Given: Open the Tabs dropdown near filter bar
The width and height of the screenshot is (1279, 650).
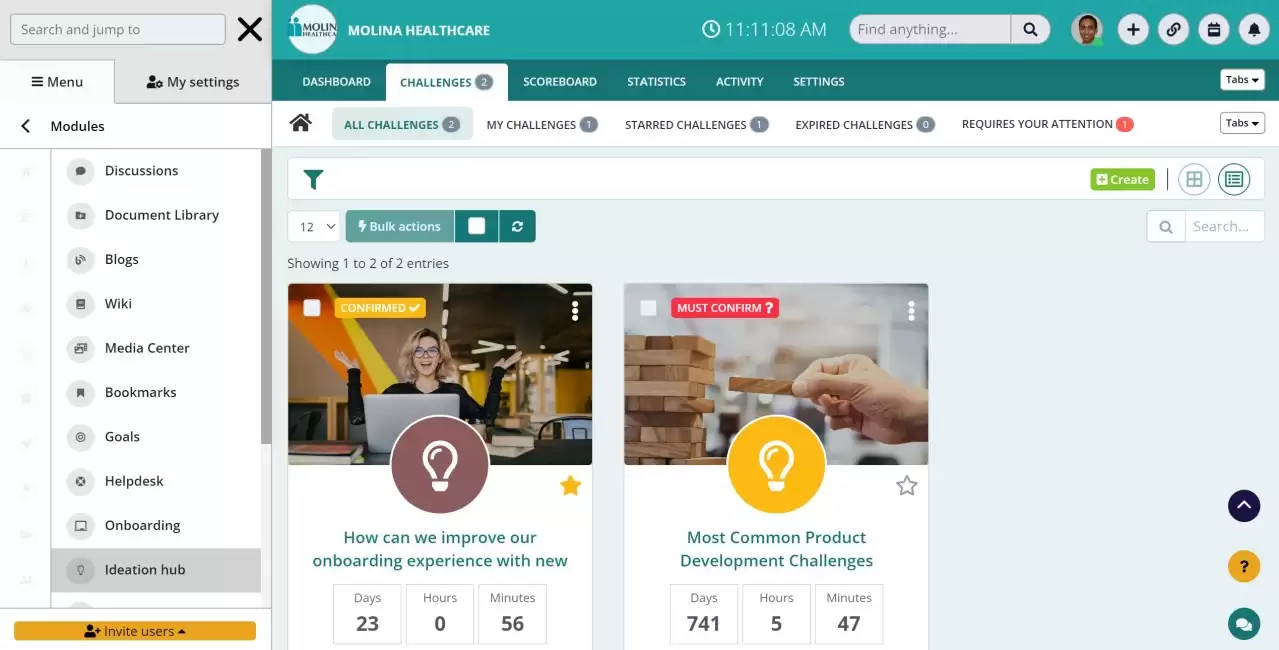Looking at the screenshot, I should point(1241,122).
